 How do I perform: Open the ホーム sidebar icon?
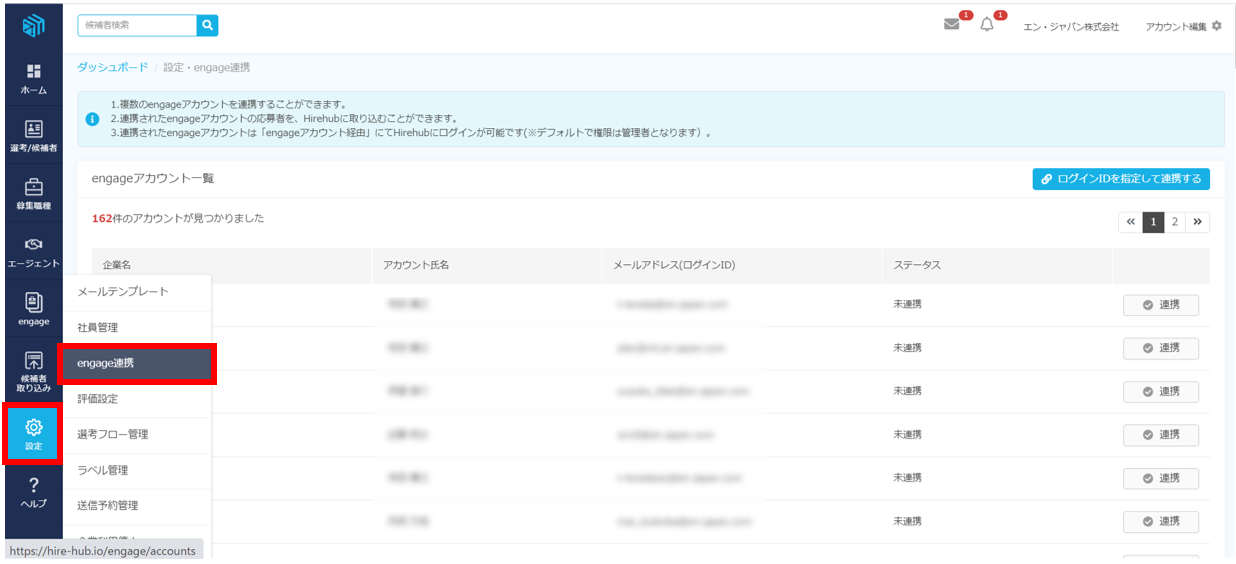coord(33,78)
